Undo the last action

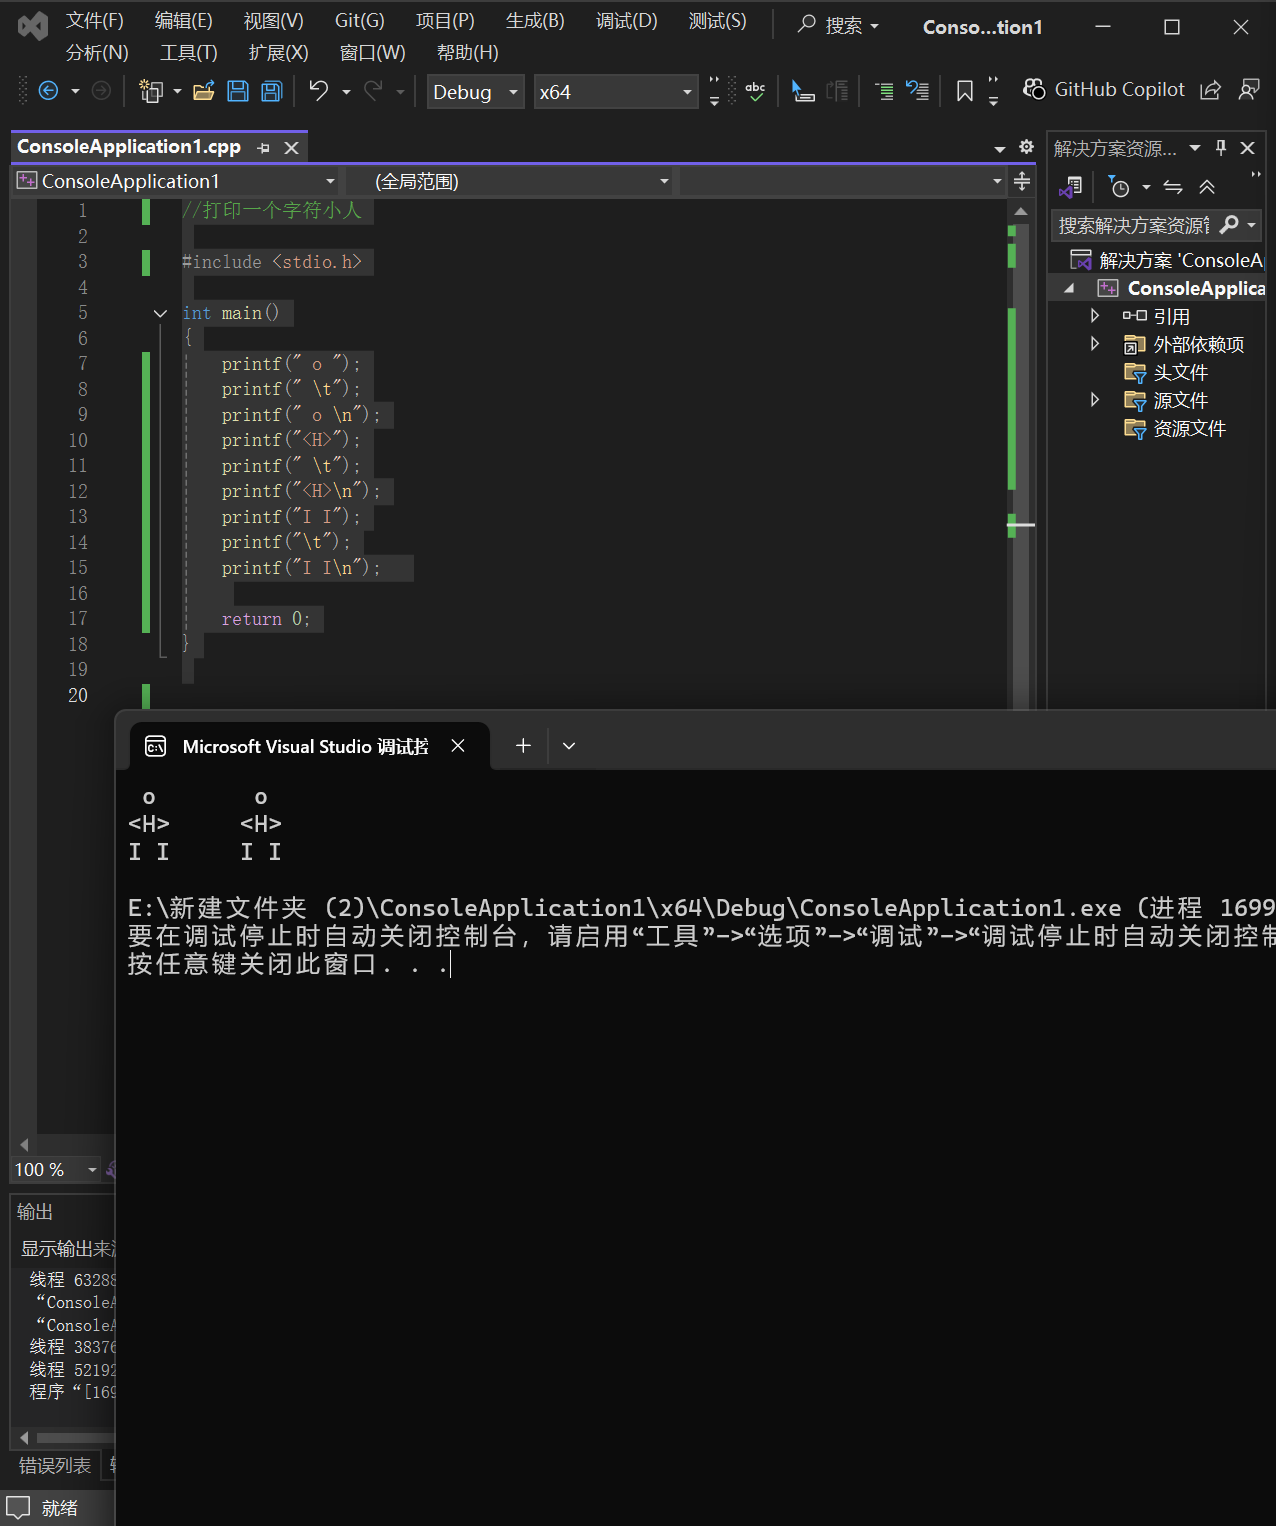pyautogui.click(x=319, y=91)
